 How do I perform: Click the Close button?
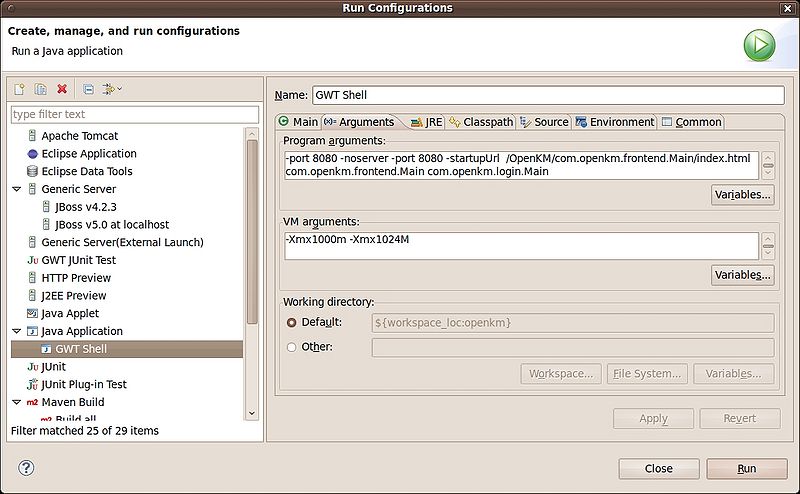[659, 468]
